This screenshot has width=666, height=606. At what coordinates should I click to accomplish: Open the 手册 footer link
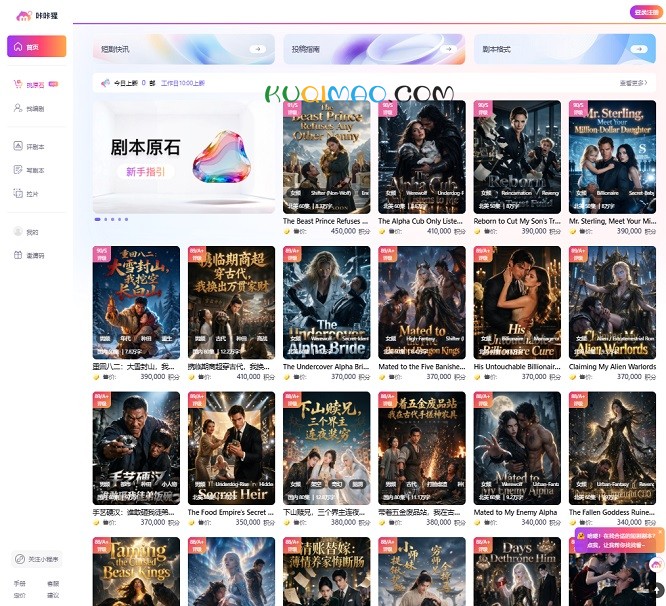(x=20, y=583)
